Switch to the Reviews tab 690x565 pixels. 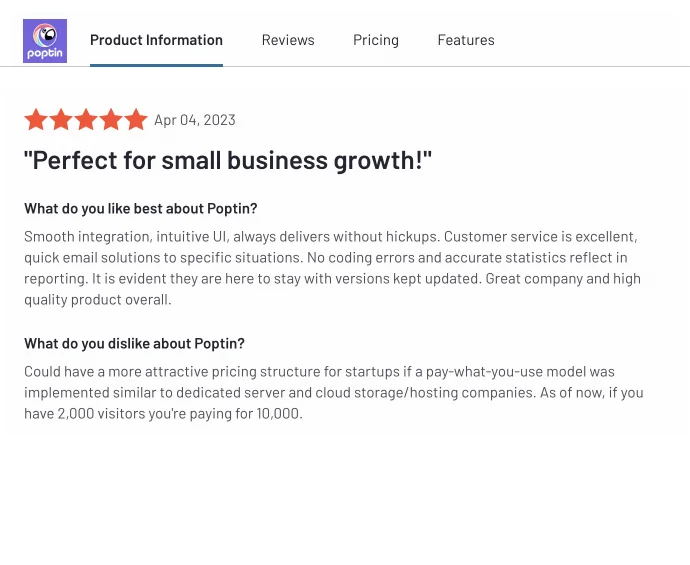(x=288, y=41)
